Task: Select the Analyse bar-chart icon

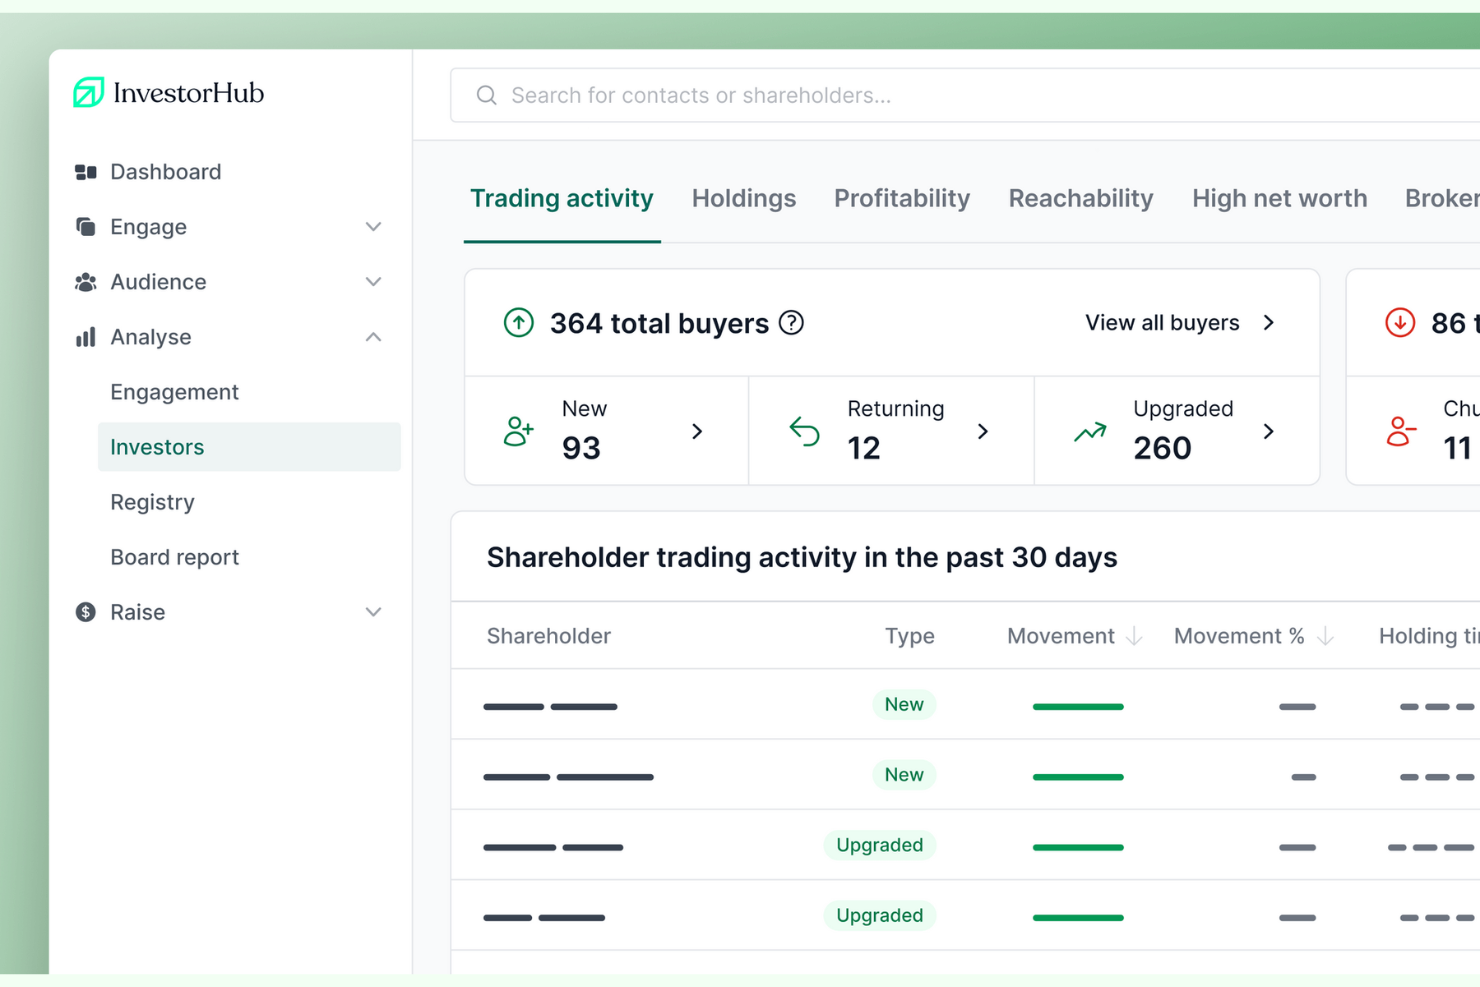Action: click(85, 337)
